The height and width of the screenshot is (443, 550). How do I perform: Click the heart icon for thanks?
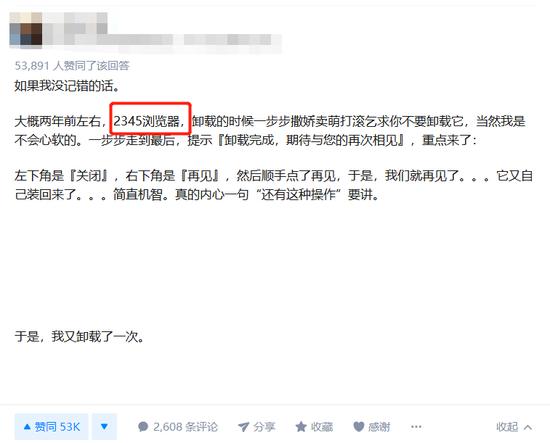[x=358, y=427]
